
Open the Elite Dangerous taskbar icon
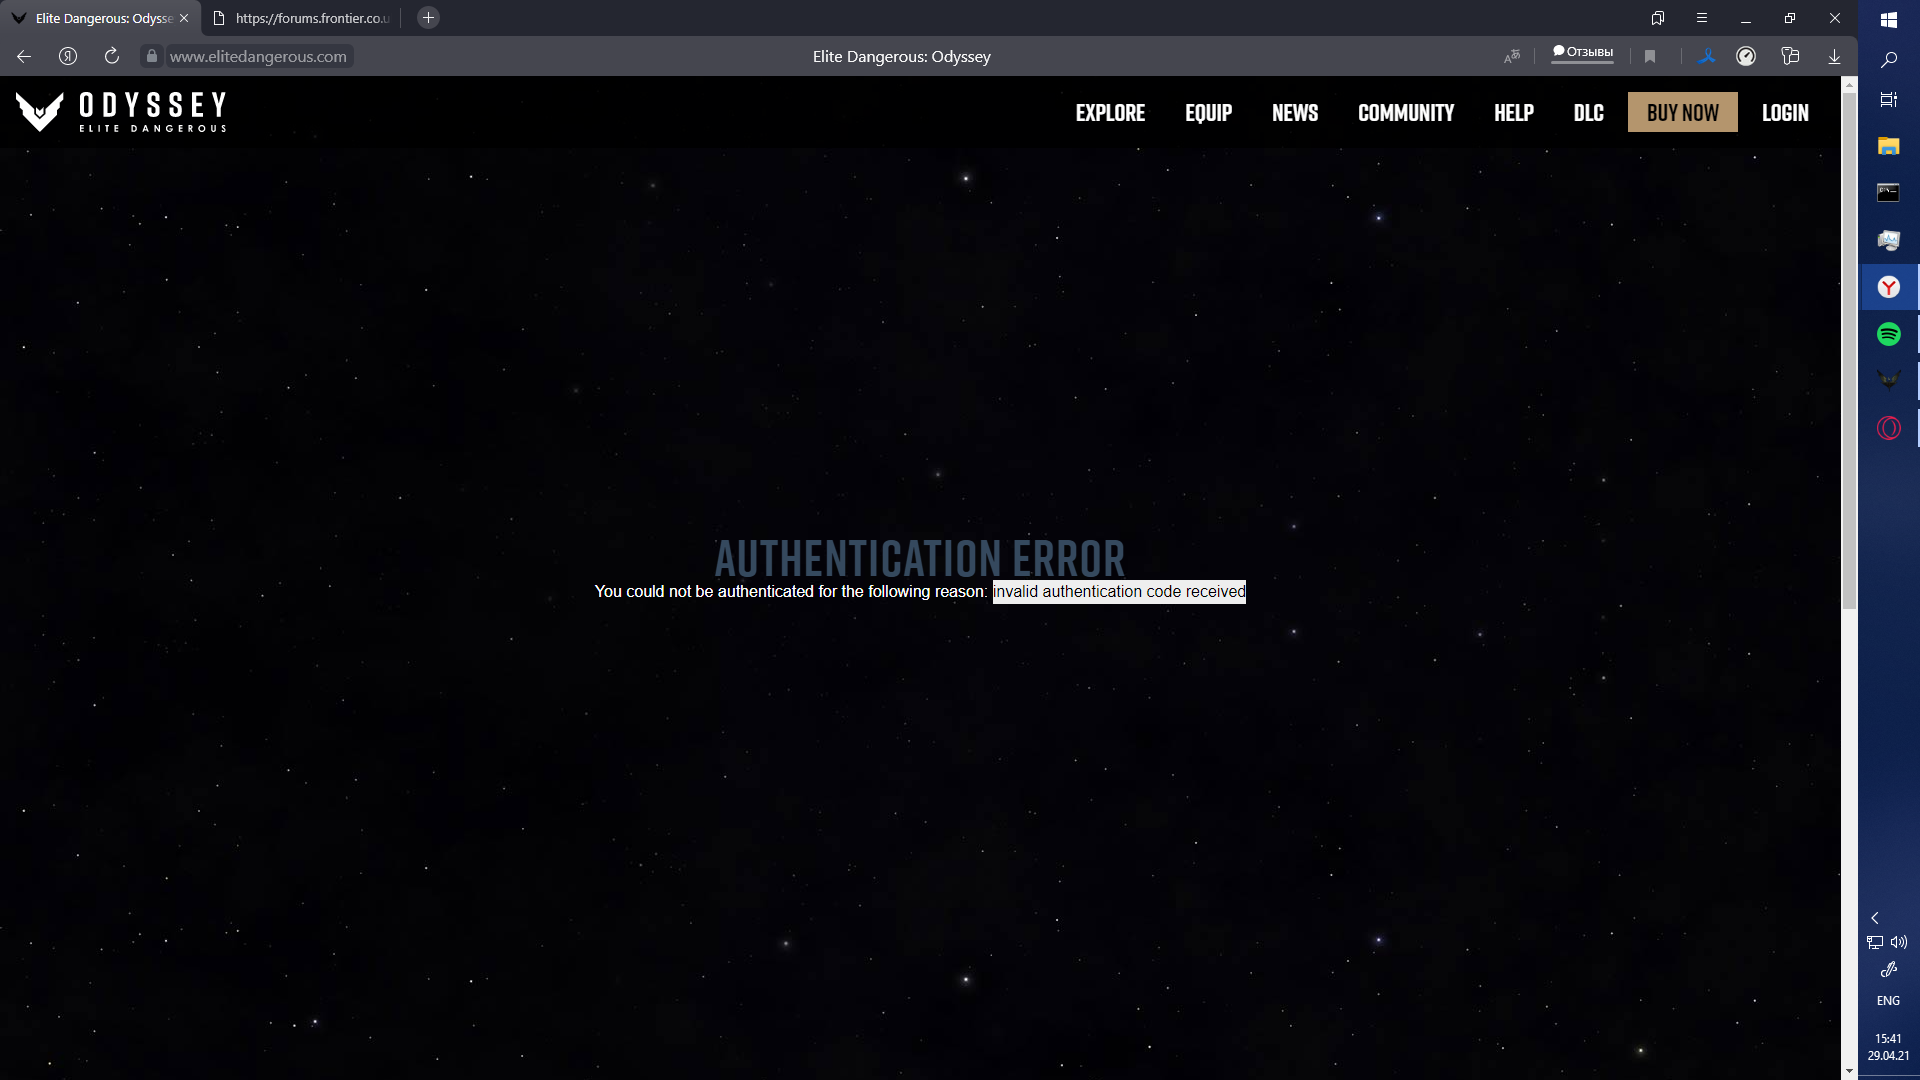pos(1889,380)
